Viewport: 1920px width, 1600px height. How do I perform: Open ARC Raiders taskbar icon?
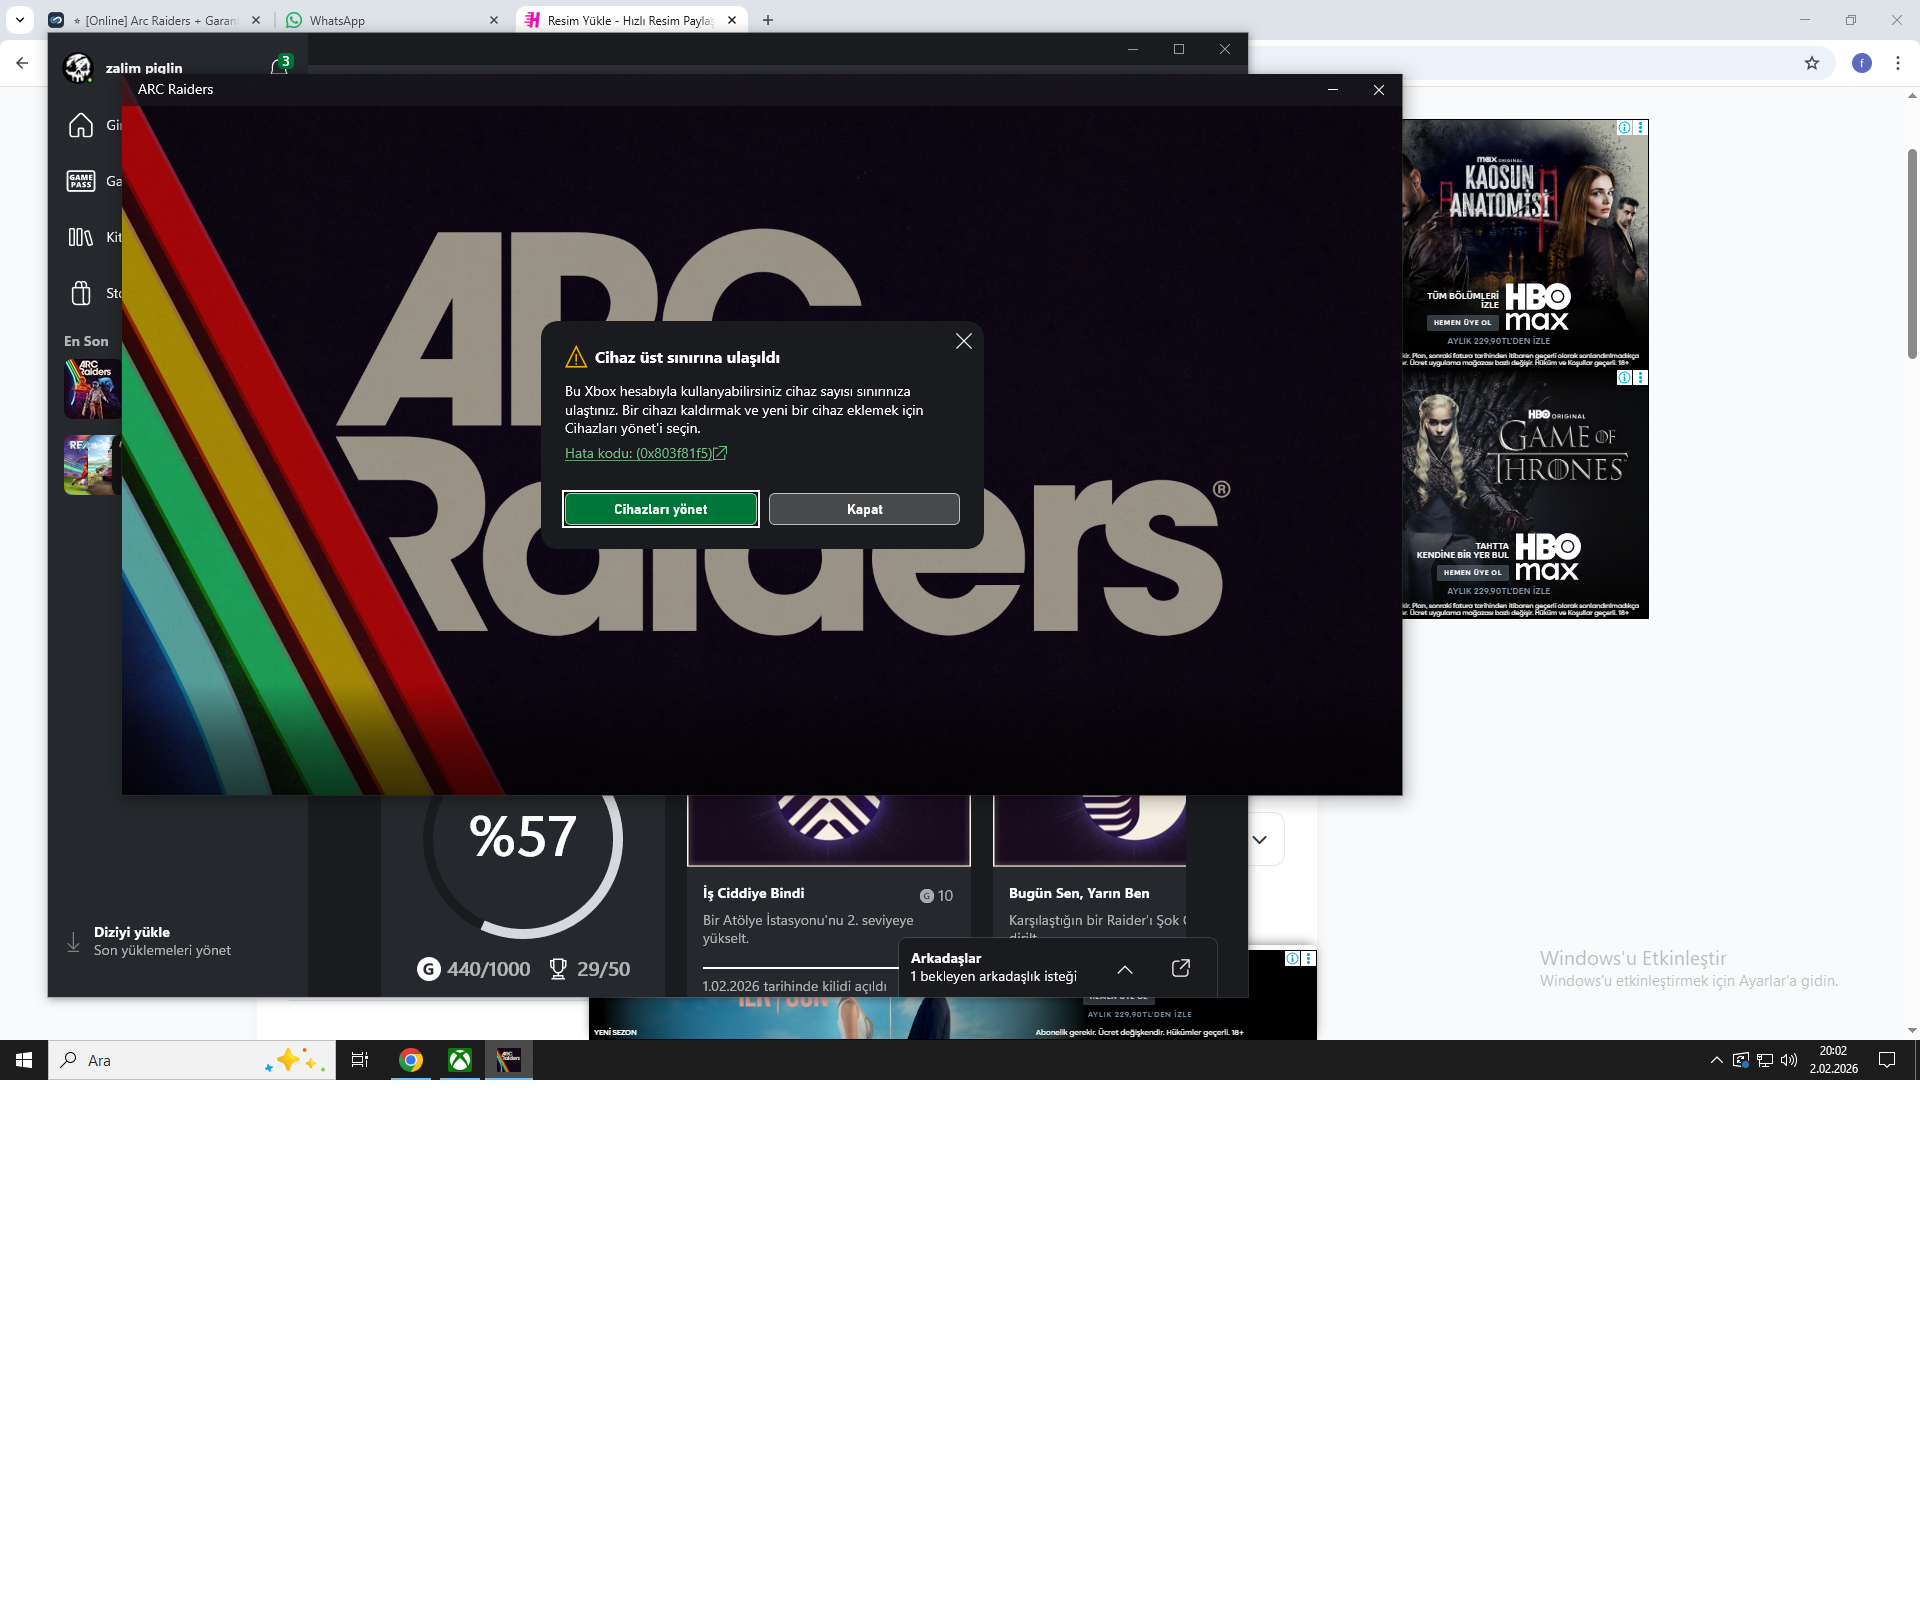pos(509,1060)
